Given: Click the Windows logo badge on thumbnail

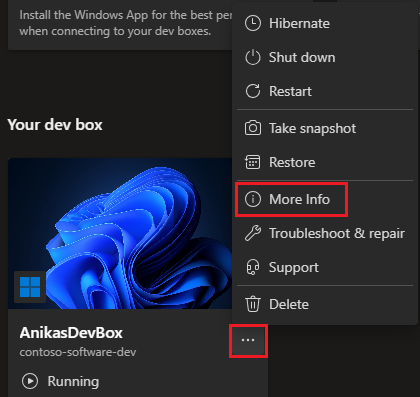Looking at the screenshot, I should tap(30, 287).
